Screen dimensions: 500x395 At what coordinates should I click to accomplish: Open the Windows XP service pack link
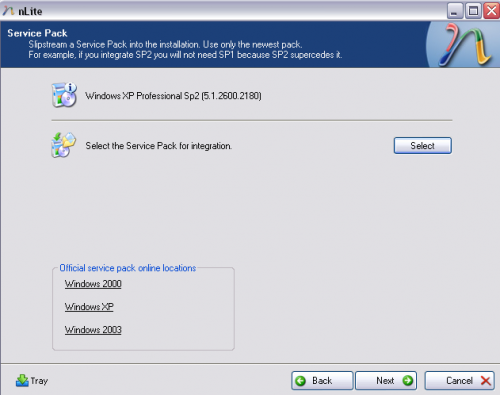[x=89, y=307]
